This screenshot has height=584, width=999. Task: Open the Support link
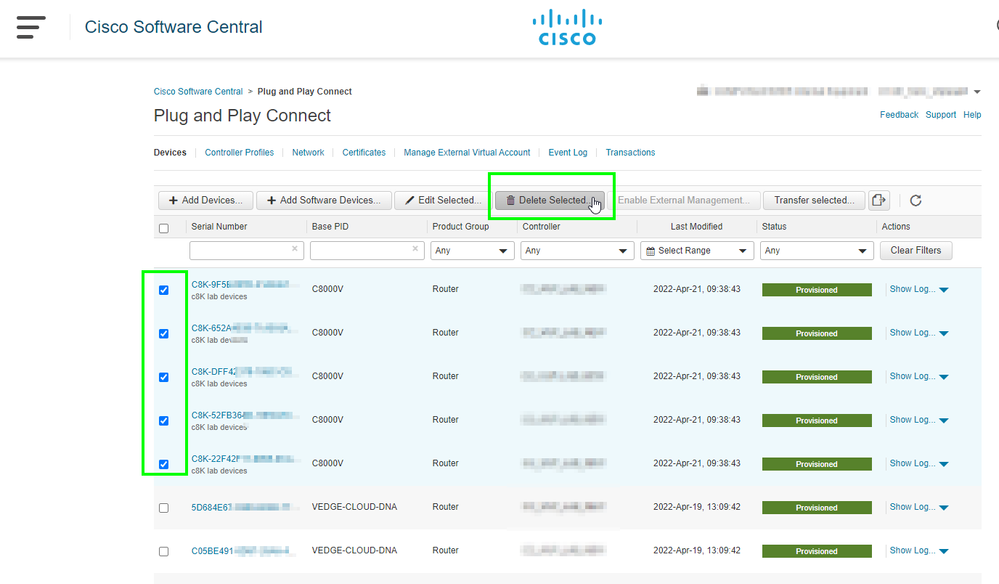tap(940, 115)
